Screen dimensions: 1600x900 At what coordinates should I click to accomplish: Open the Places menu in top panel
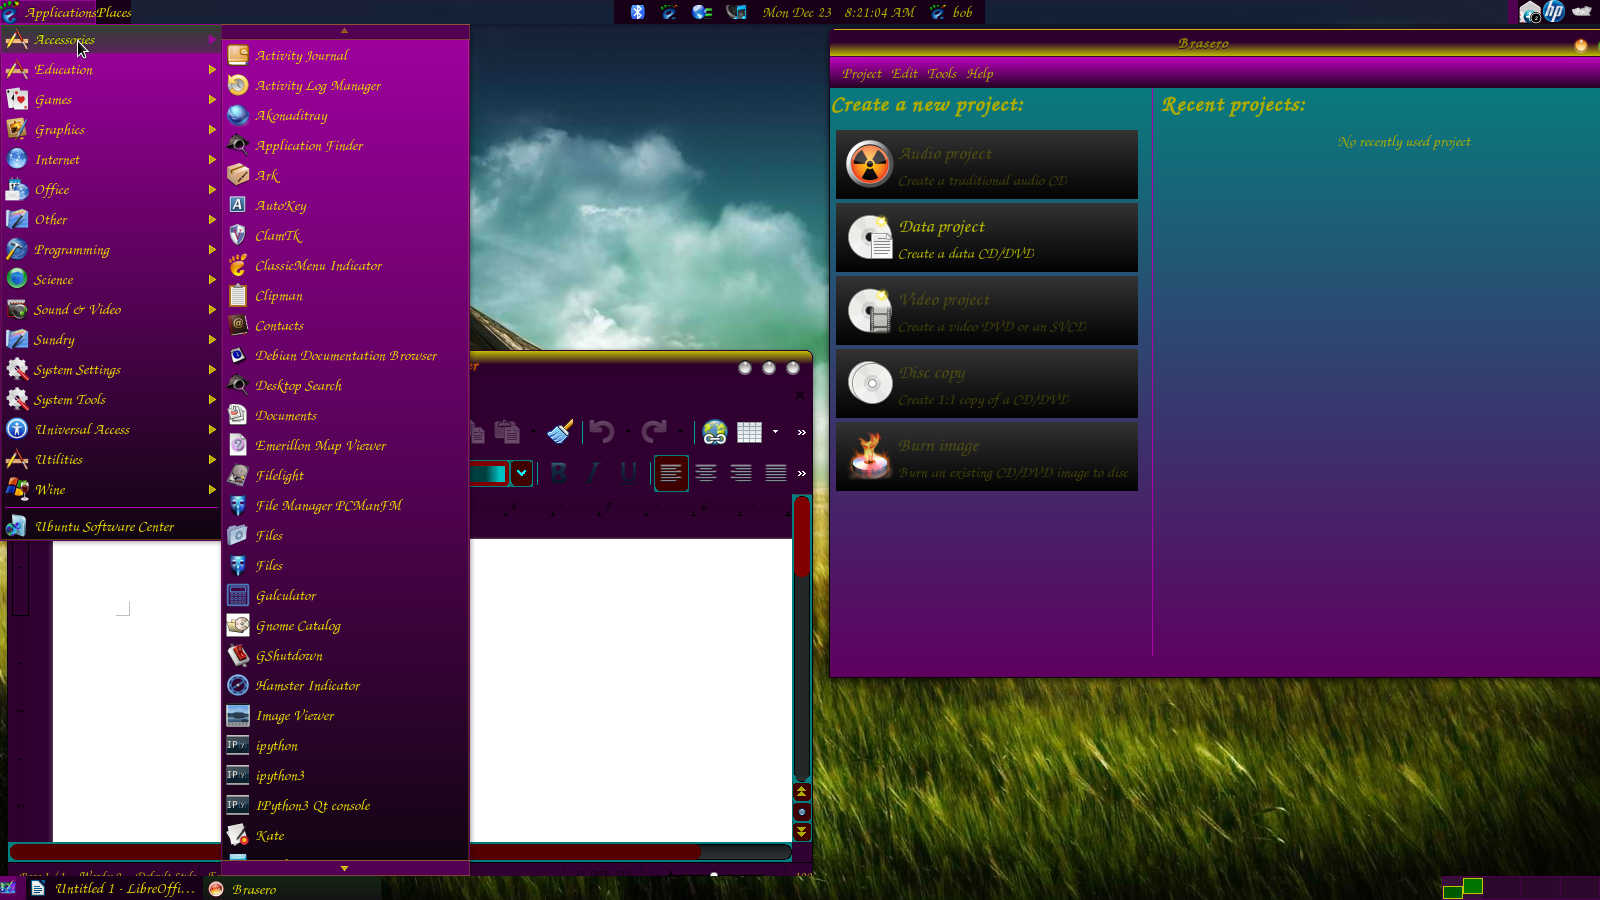[x=114, y=12]
